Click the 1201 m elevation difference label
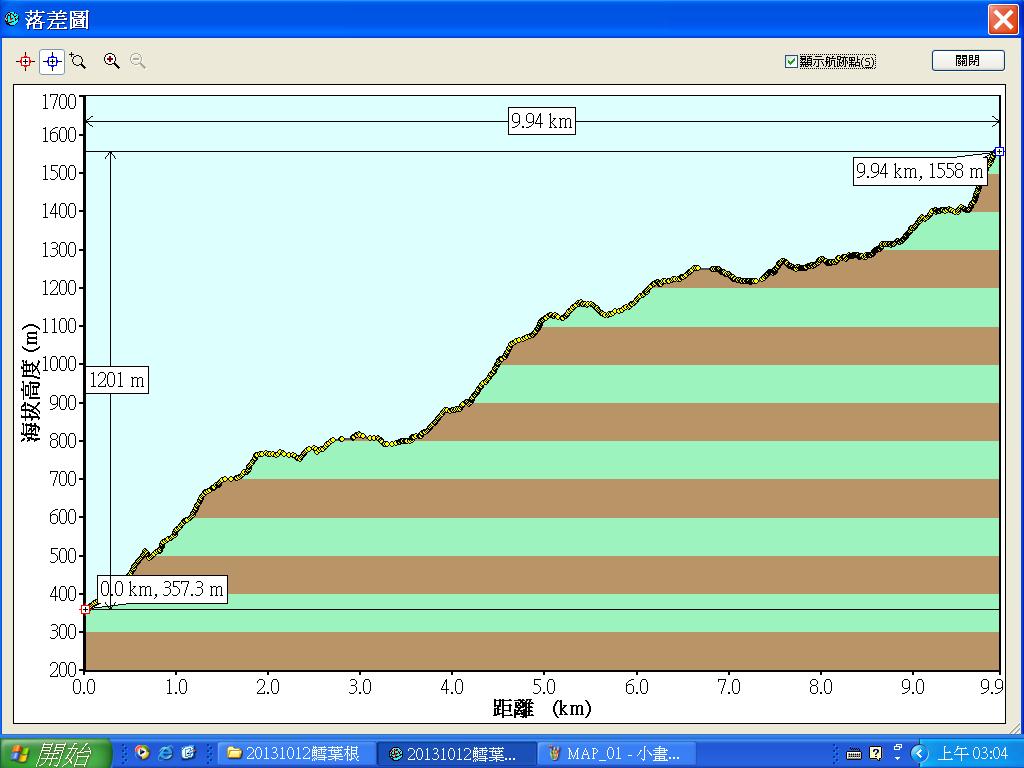 [116, 380]
